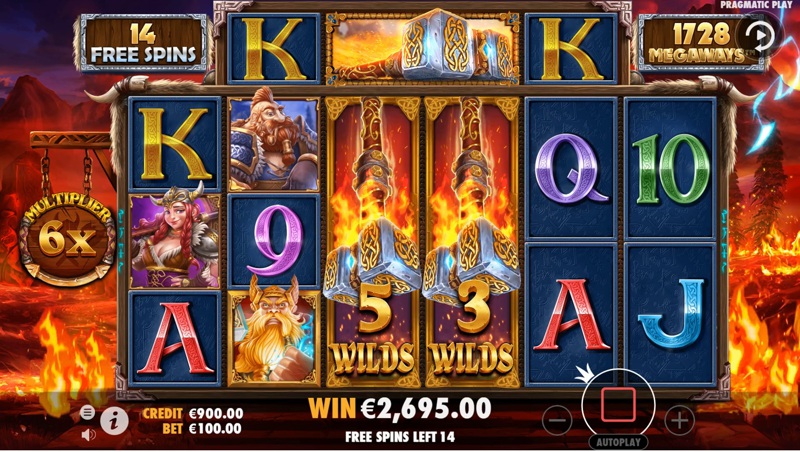
Task: Decrease bet with minus button
Action: (557, 420)
